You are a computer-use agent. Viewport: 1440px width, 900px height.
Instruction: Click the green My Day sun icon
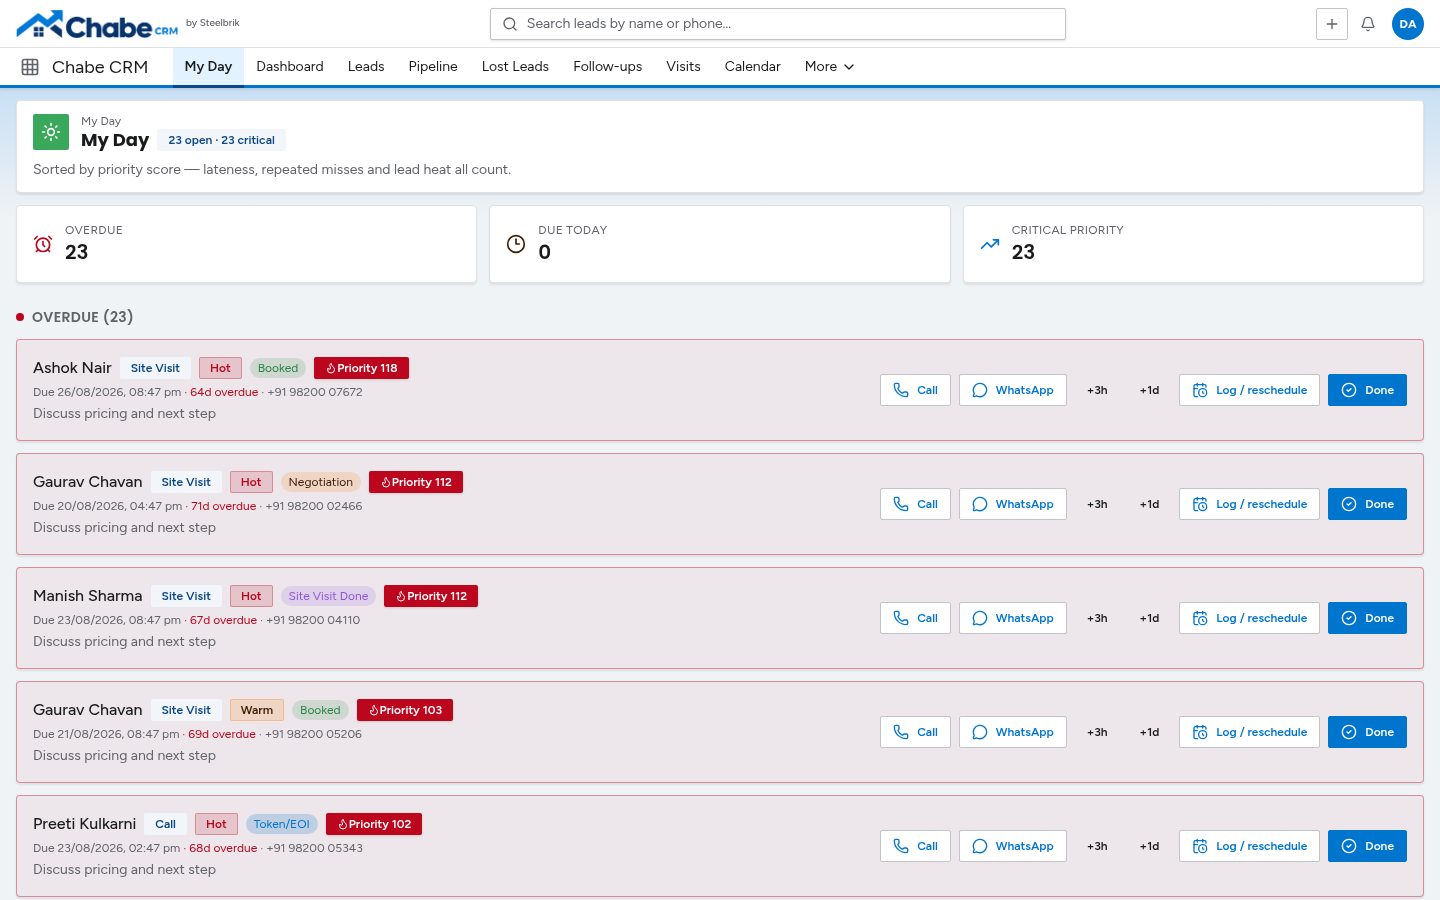coord(51,132)
